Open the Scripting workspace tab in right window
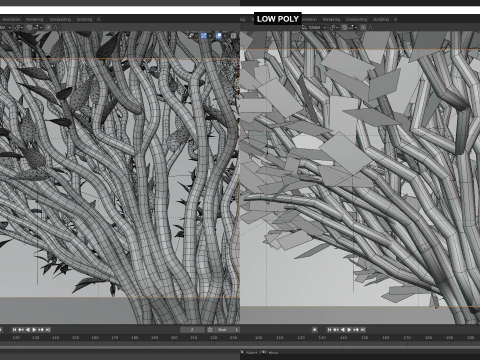Viewport: 480px width, 360px height. [381, 19]
